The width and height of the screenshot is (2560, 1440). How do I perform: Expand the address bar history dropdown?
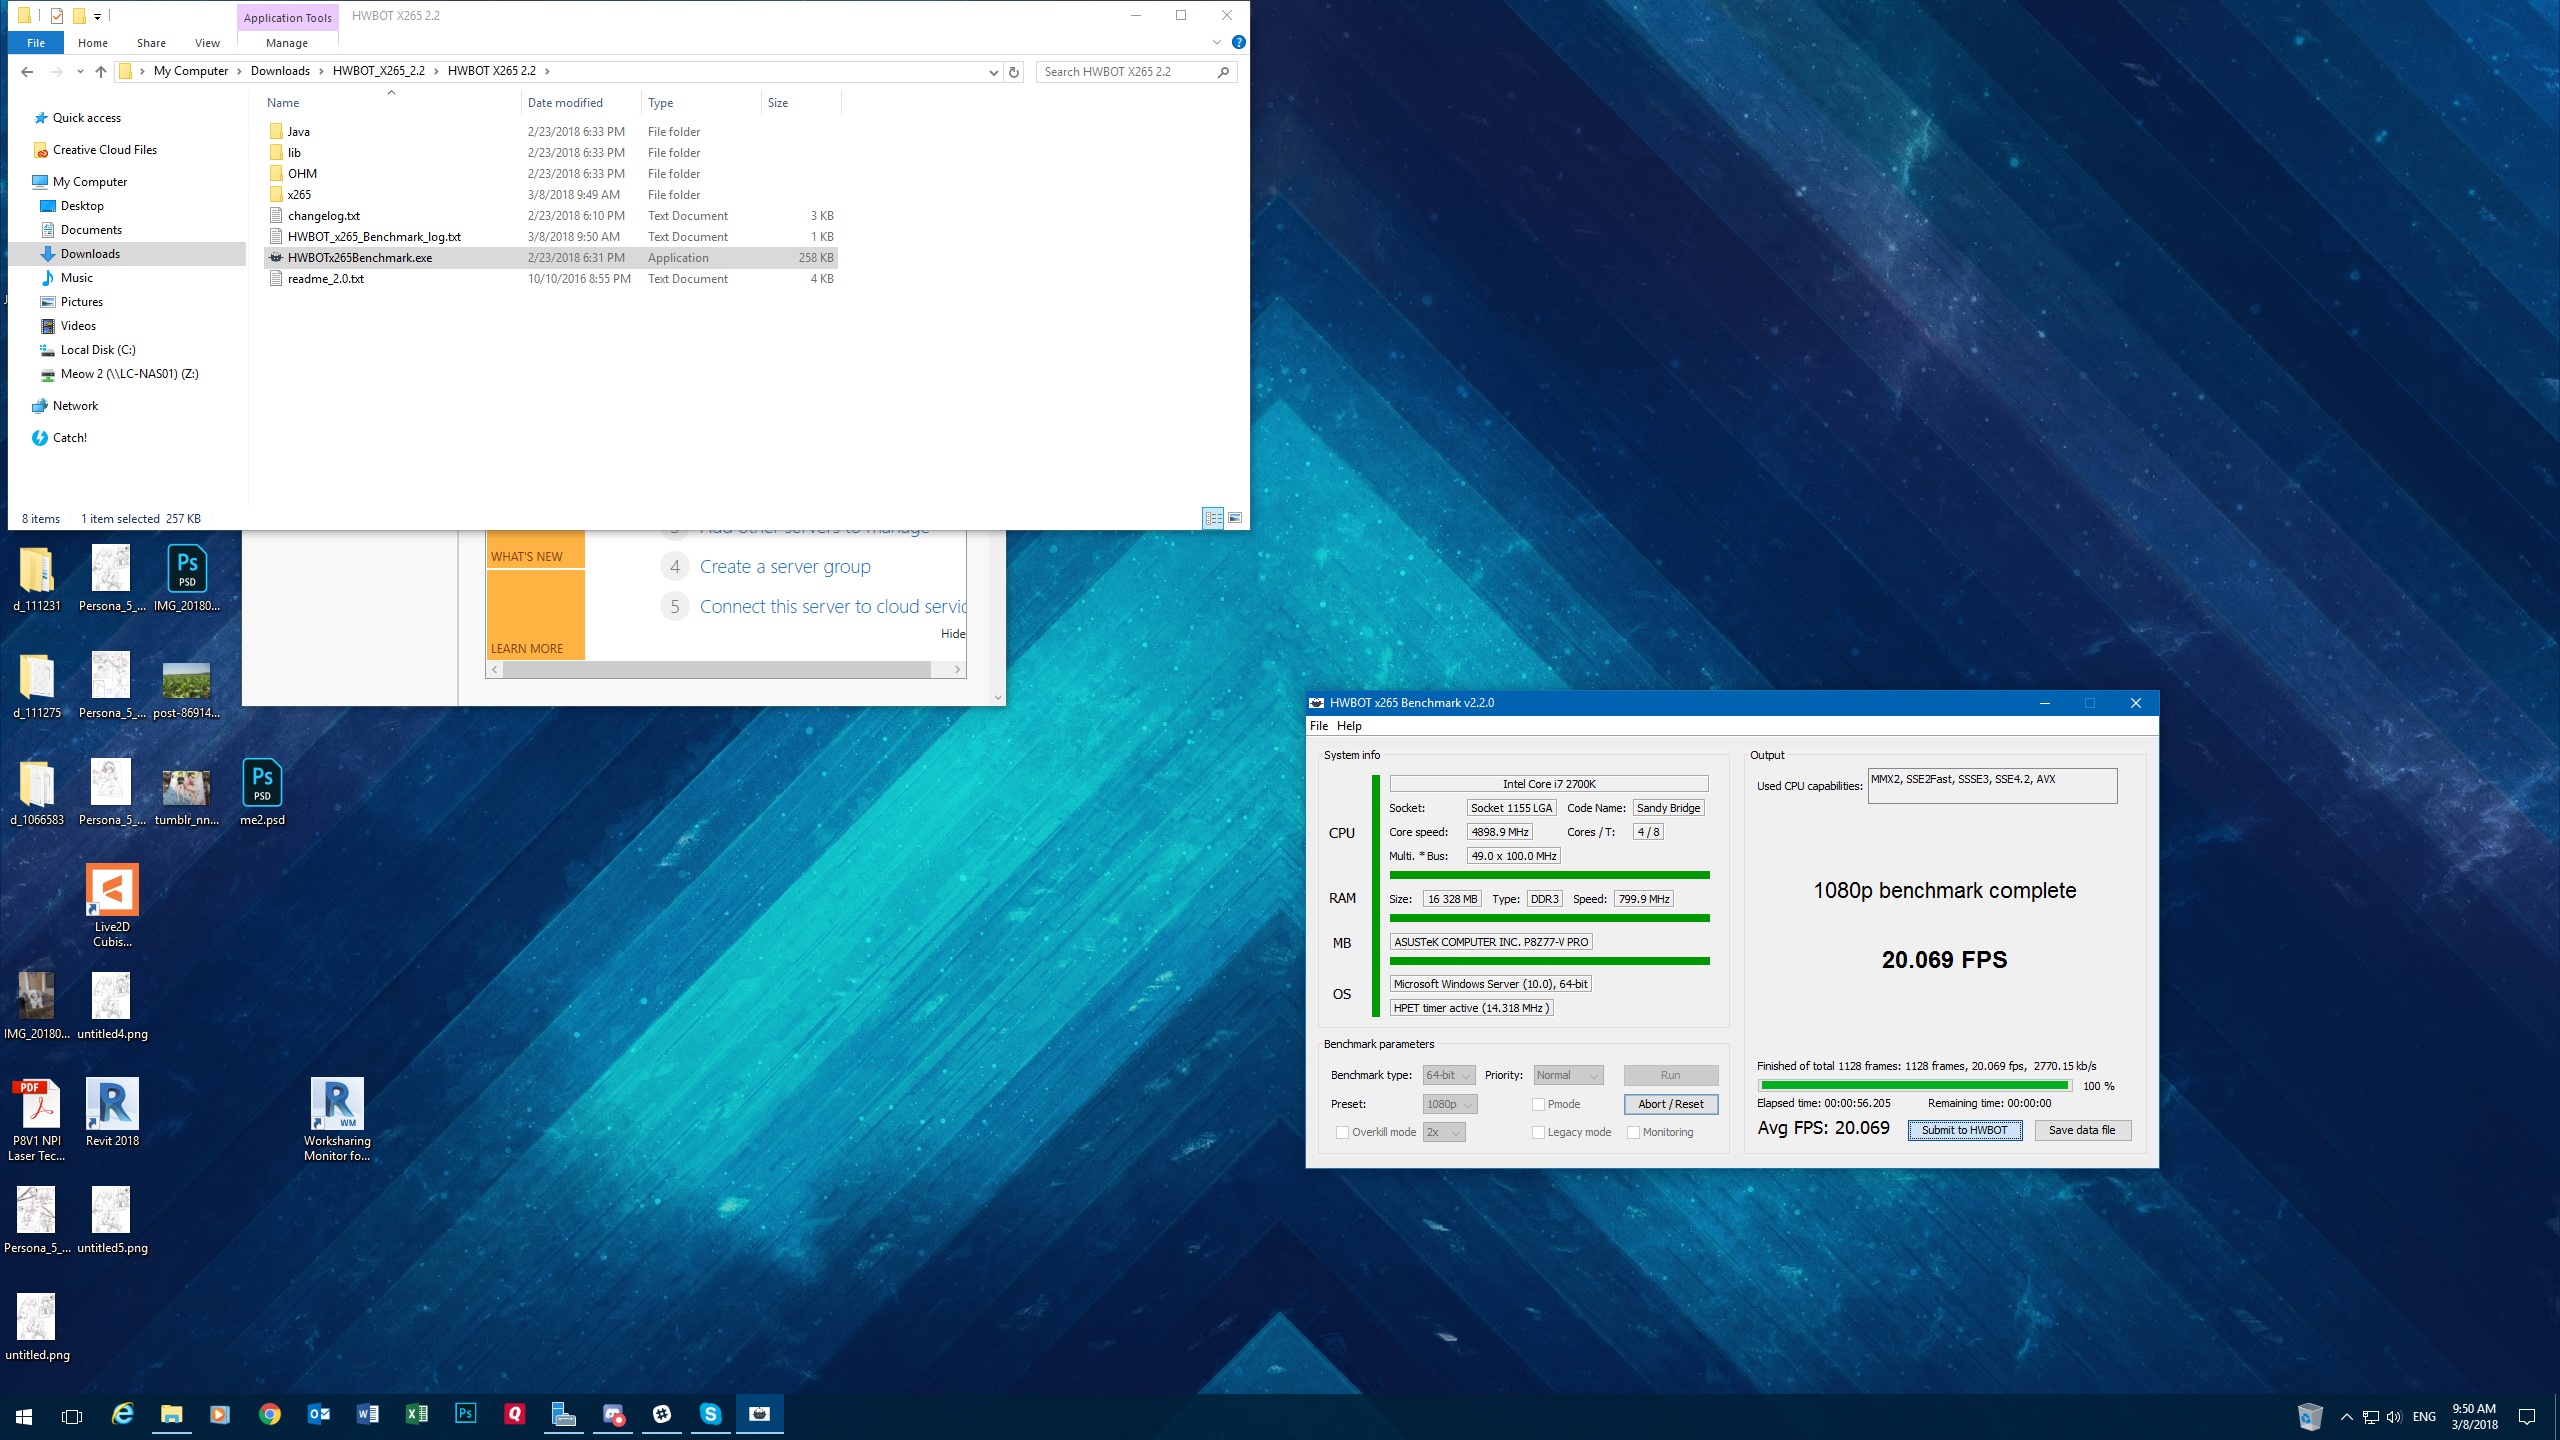(993, 72)
